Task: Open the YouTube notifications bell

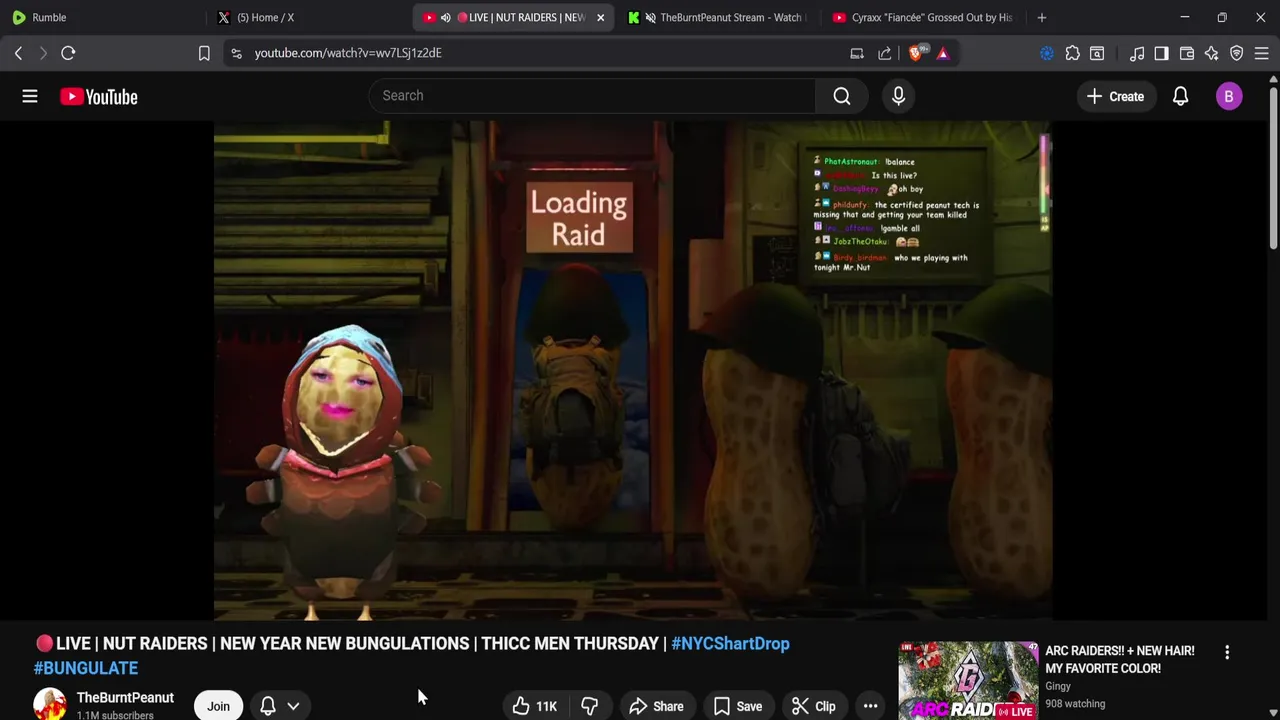Action: pos(1180,96)
